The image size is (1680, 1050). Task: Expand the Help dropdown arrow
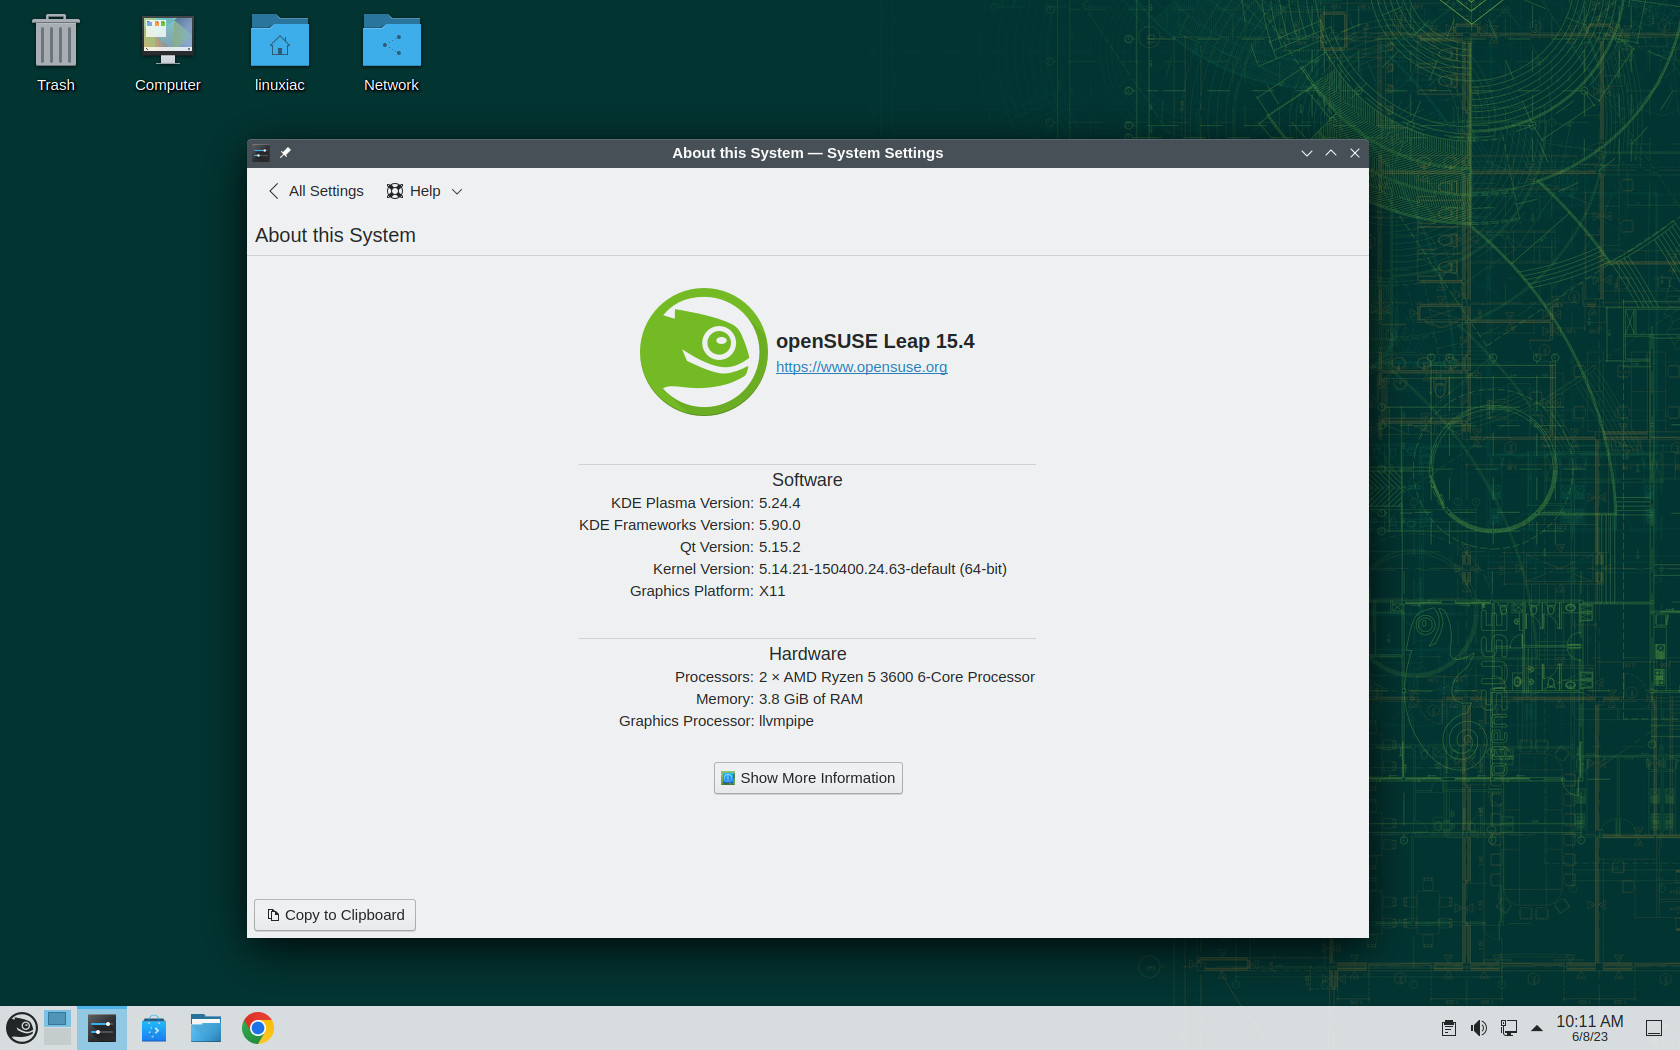pos(457,191)
